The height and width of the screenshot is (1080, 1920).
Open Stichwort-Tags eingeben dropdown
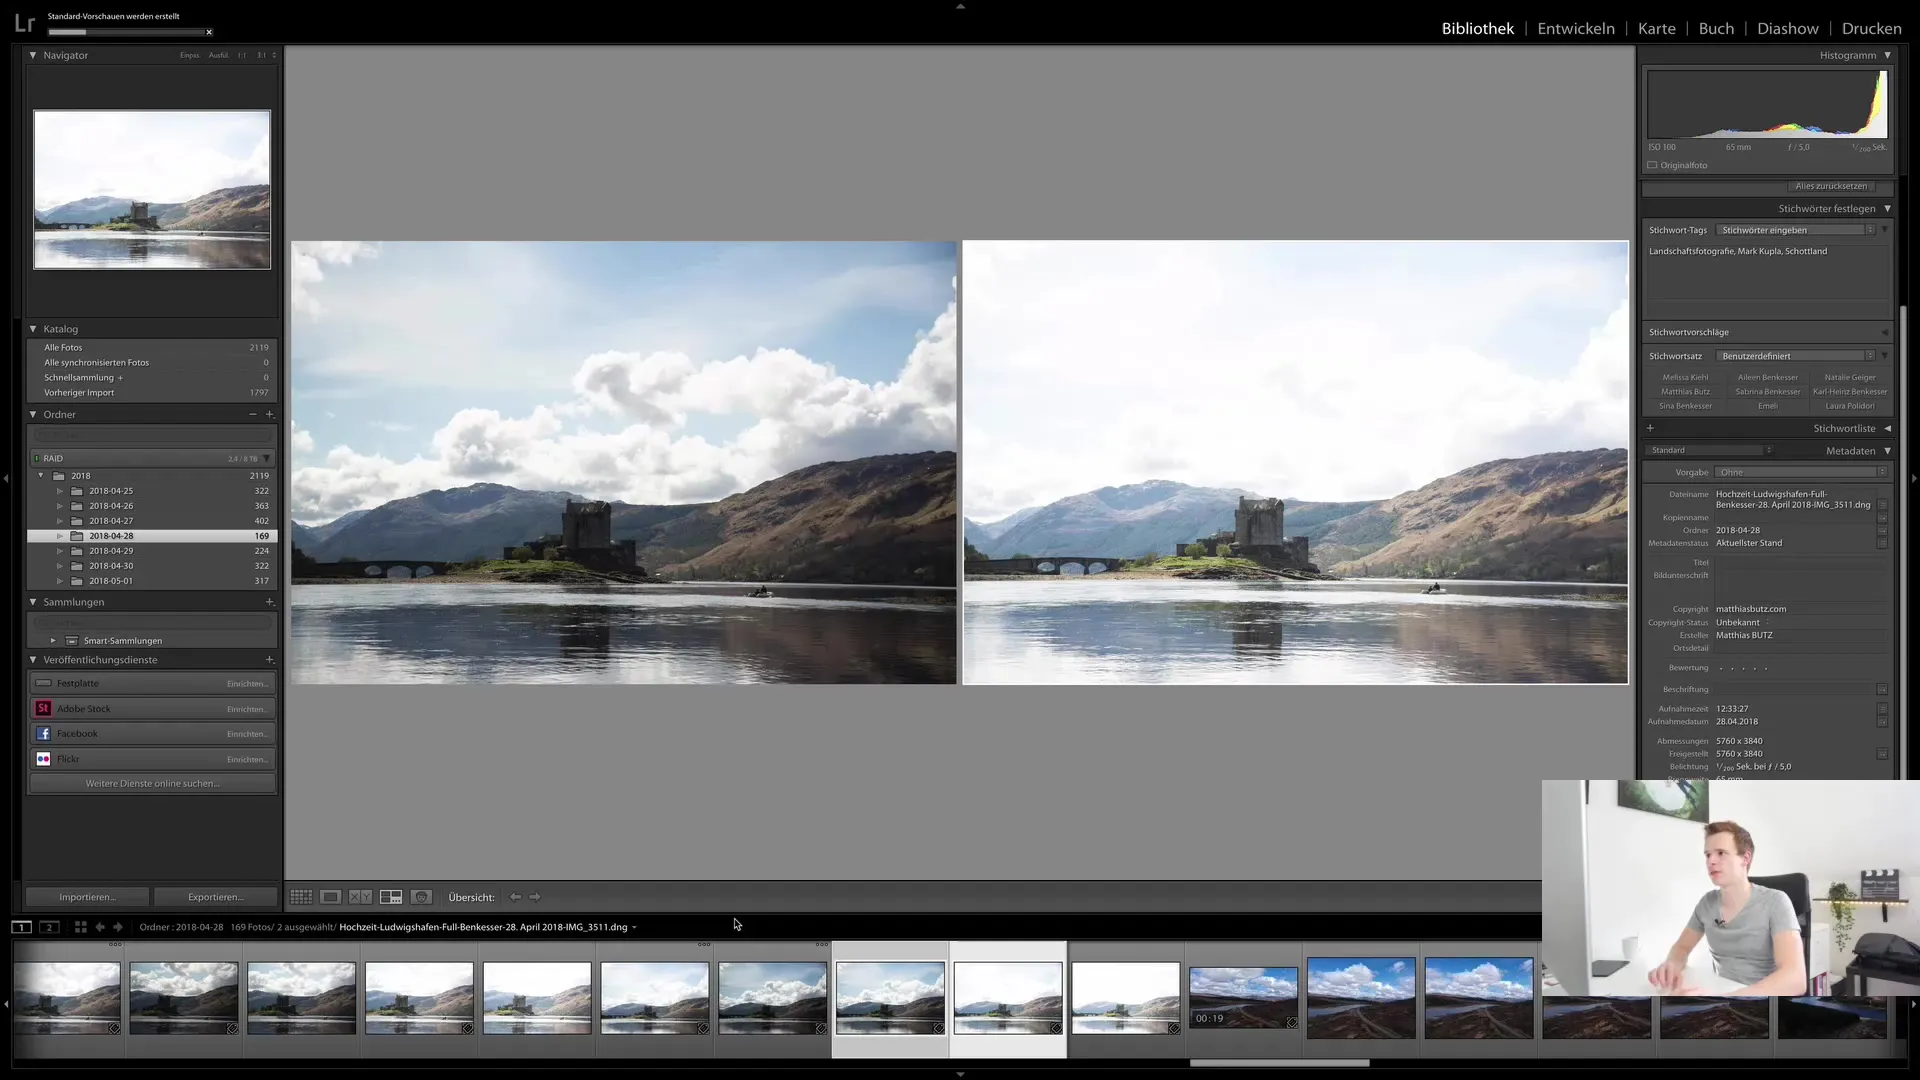[1796, 230]
